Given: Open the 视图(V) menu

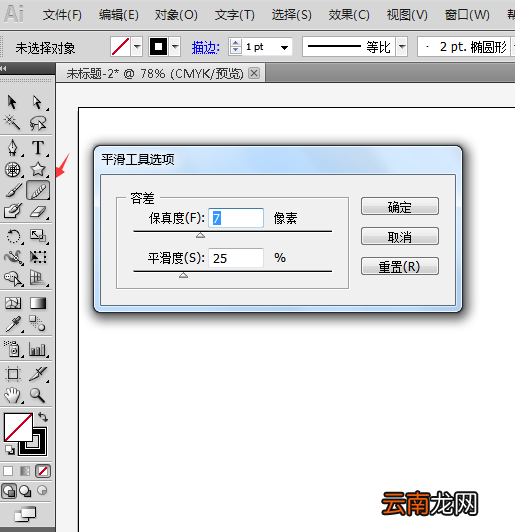Looking at the screenshot, I should [407, 15].
